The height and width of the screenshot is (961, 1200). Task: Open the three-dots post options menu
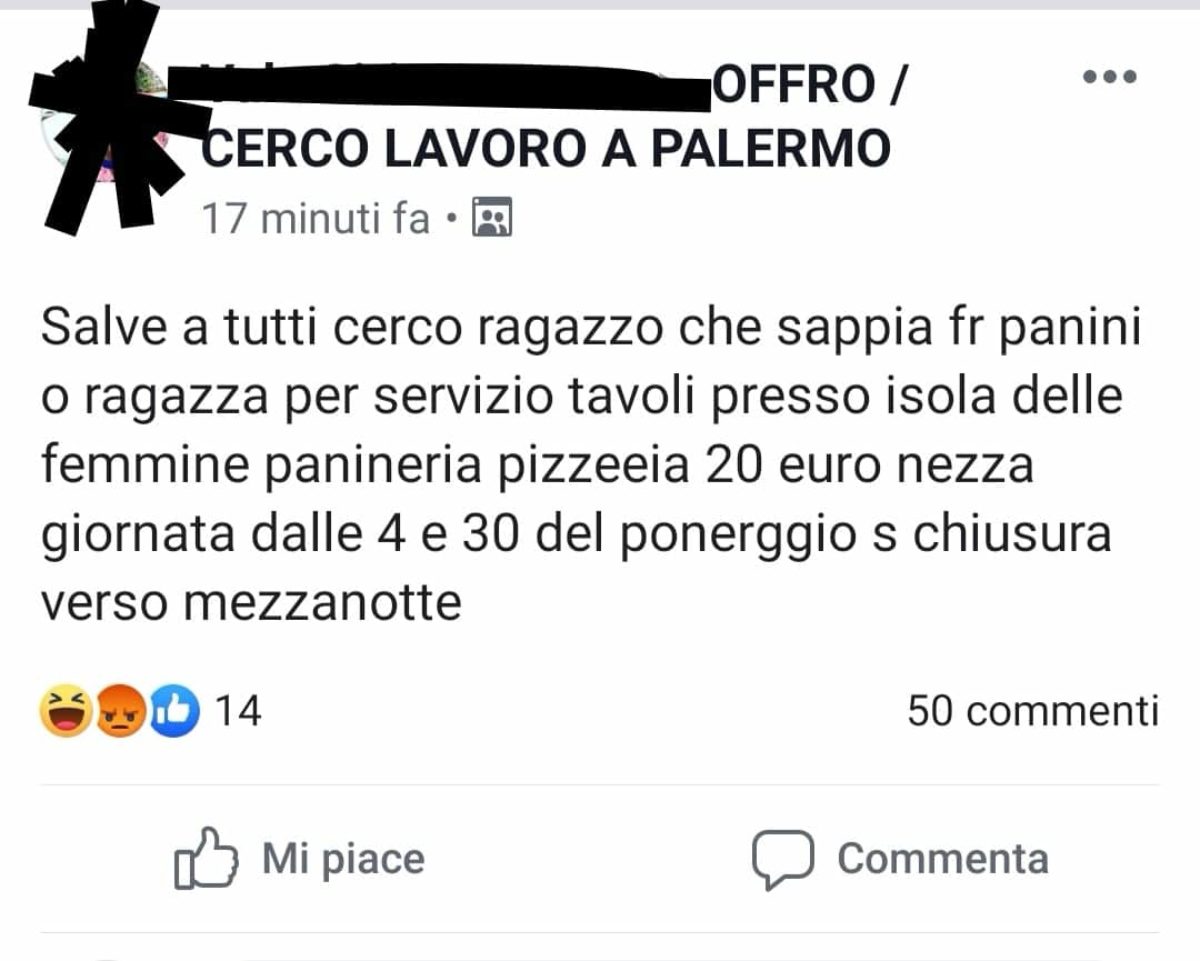[1110, 77]
